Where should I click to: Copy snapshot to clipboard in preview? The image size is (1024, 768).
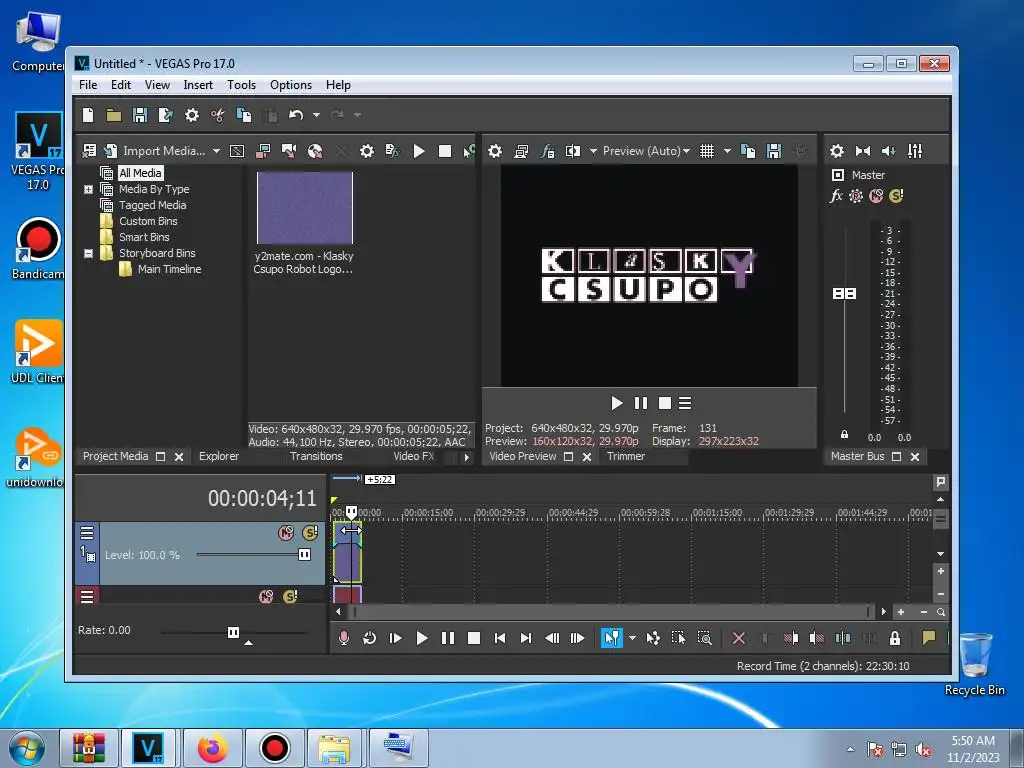coord(748,151)
